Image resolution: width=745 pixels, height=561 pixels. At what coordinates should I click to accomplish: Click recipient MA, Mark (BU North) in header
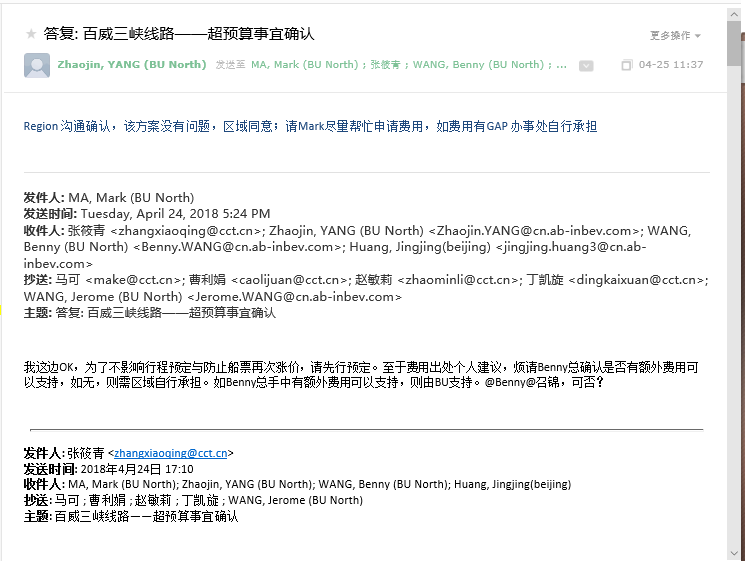(304, 65)
